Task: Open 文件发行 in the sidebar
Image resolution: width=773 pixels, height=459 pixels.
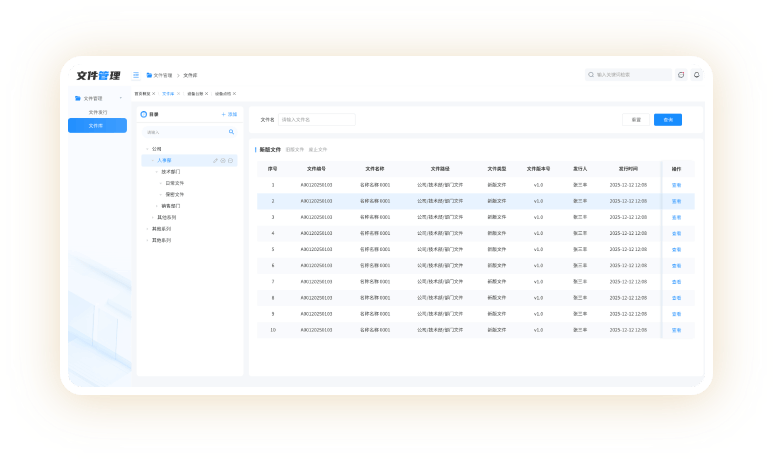Action: pyautogui.click(x=97, y=112)
